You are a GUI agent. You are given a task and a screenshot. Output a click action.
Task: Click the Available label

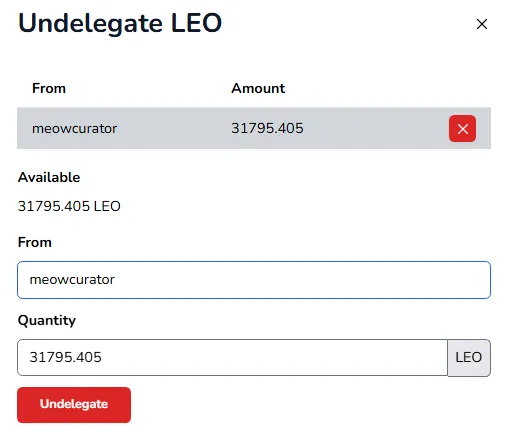[x=49, y=177]
